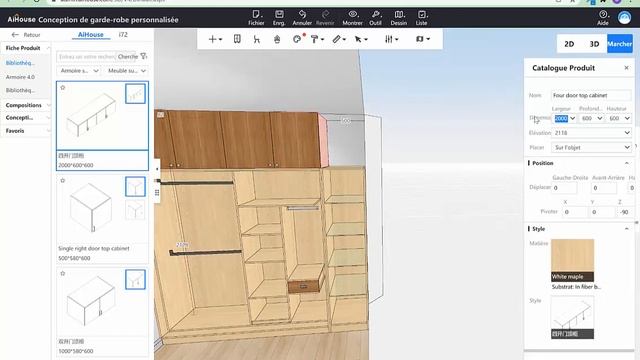Image resolution: width=640 pixels, height=360 pixels.
Task: Expand the Favoris section
Action: tap(26, 131)
